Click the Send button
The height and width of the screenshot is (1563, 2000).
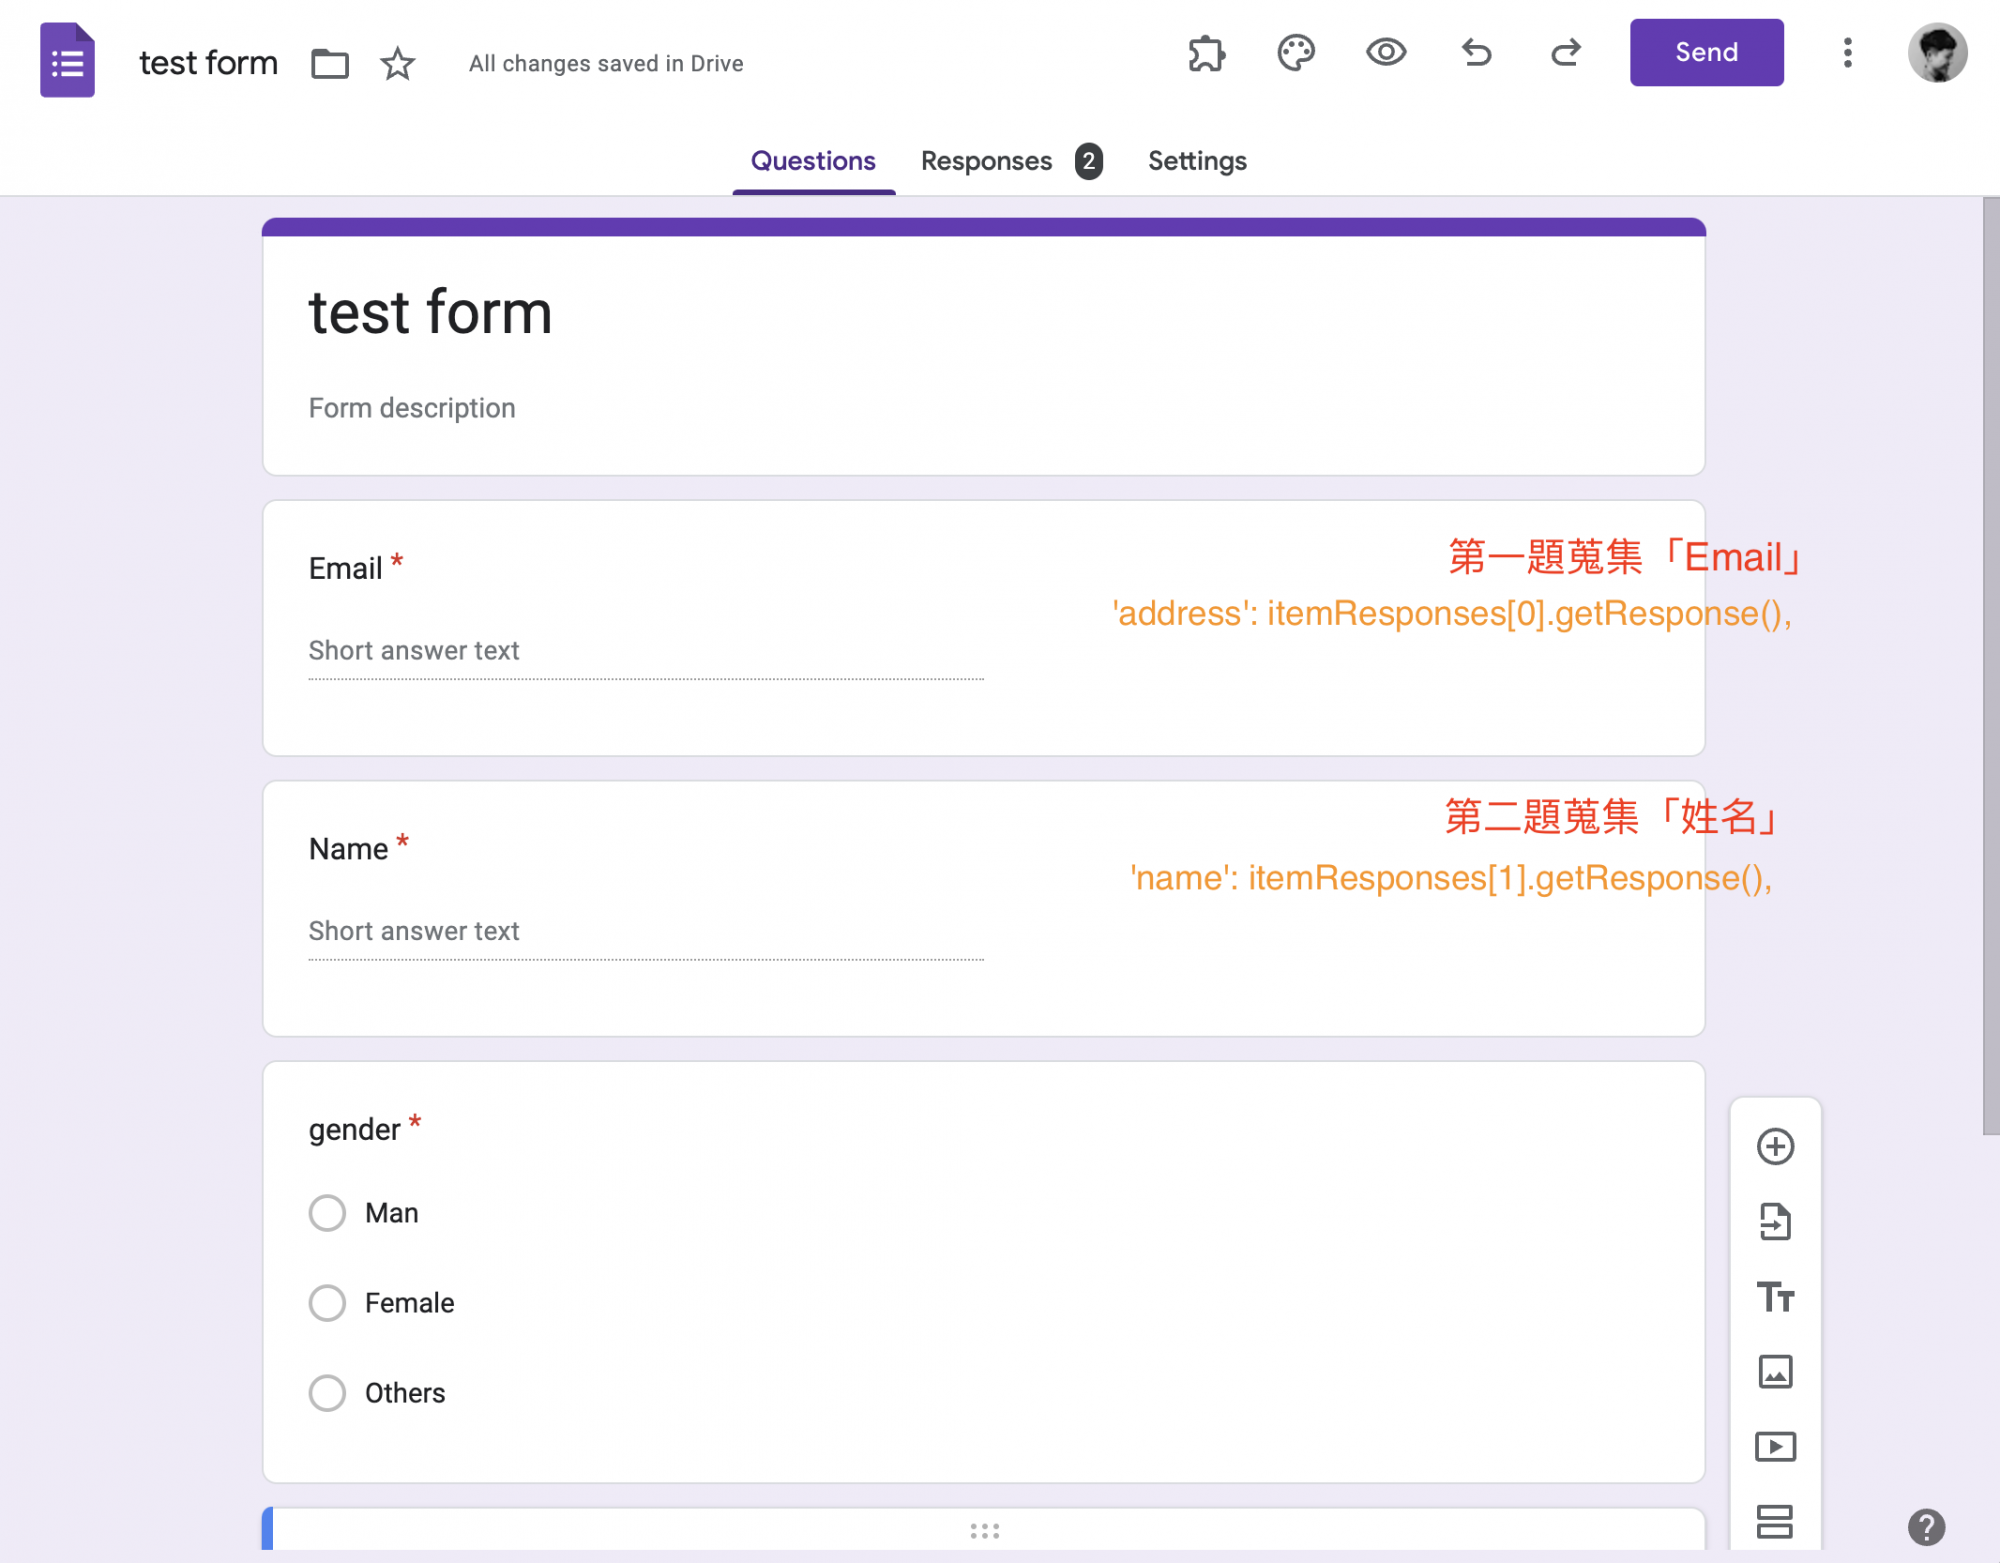pyautogui.click(x=1706, y=52)
